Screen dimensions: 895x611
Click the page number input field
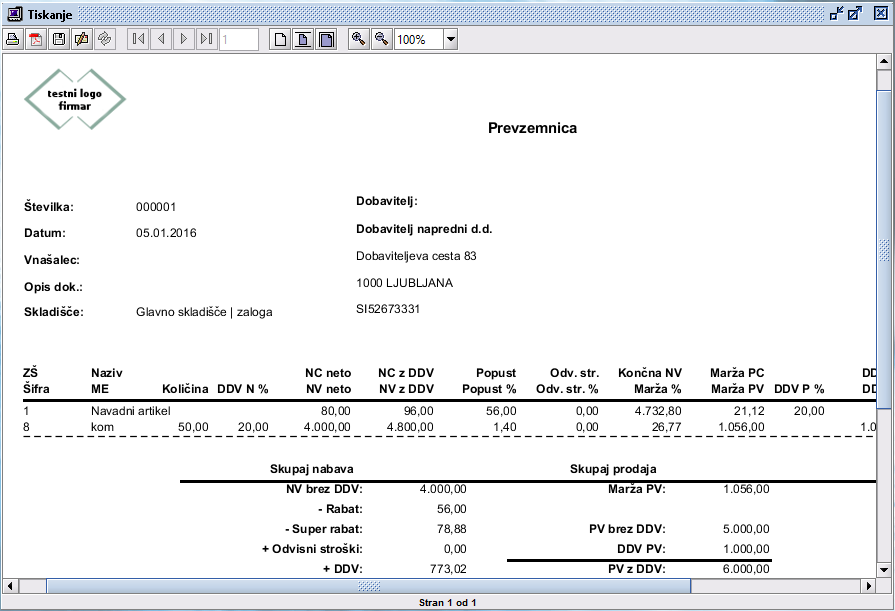pos(239,39)
